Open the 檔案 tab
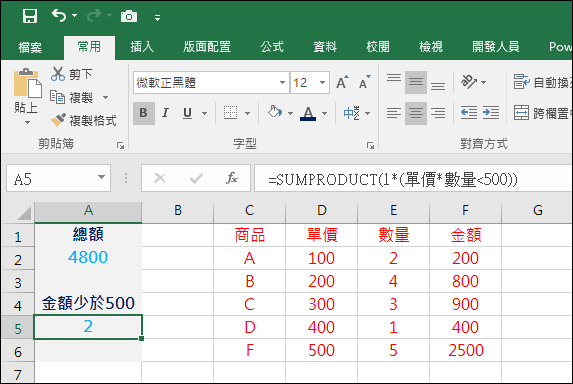The image size is (573, 384). click(x=30, y=47)
